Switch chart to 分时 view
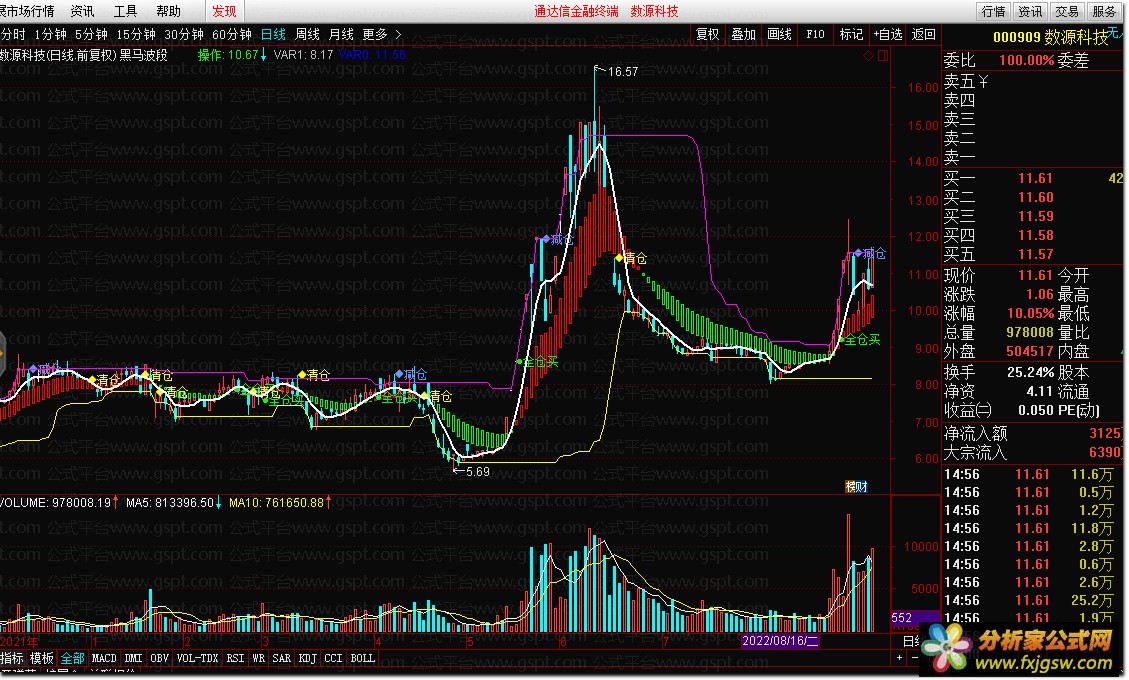 [13, 35]
